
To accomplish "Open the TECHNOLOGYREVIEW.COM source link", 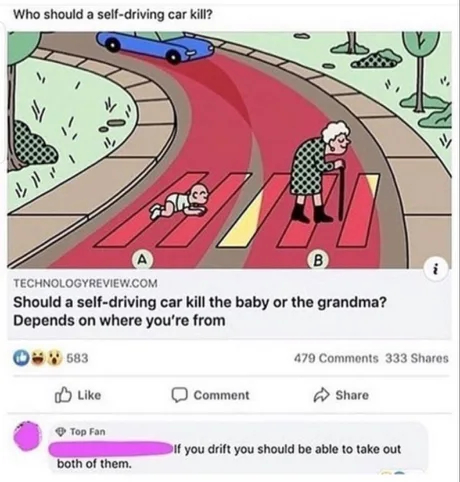I will tap(85, 284).
